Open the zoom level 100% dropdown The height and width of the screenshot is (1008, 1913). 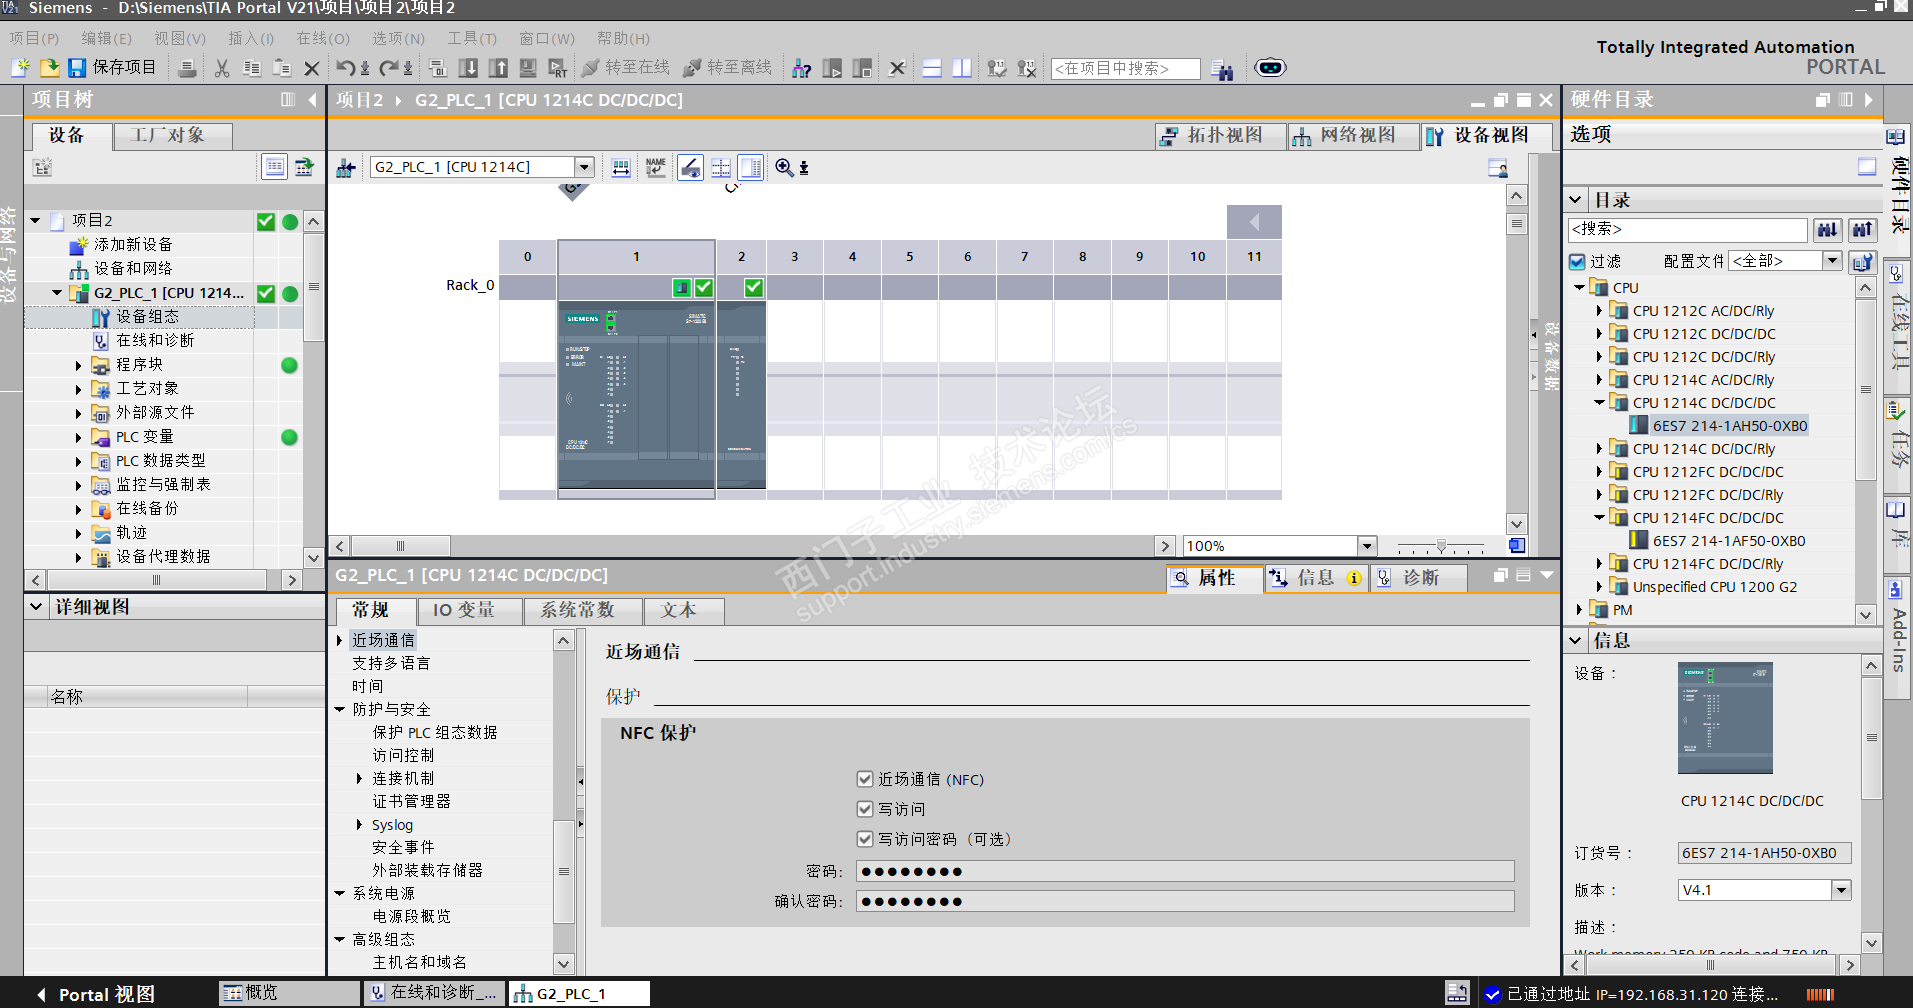1367,546
